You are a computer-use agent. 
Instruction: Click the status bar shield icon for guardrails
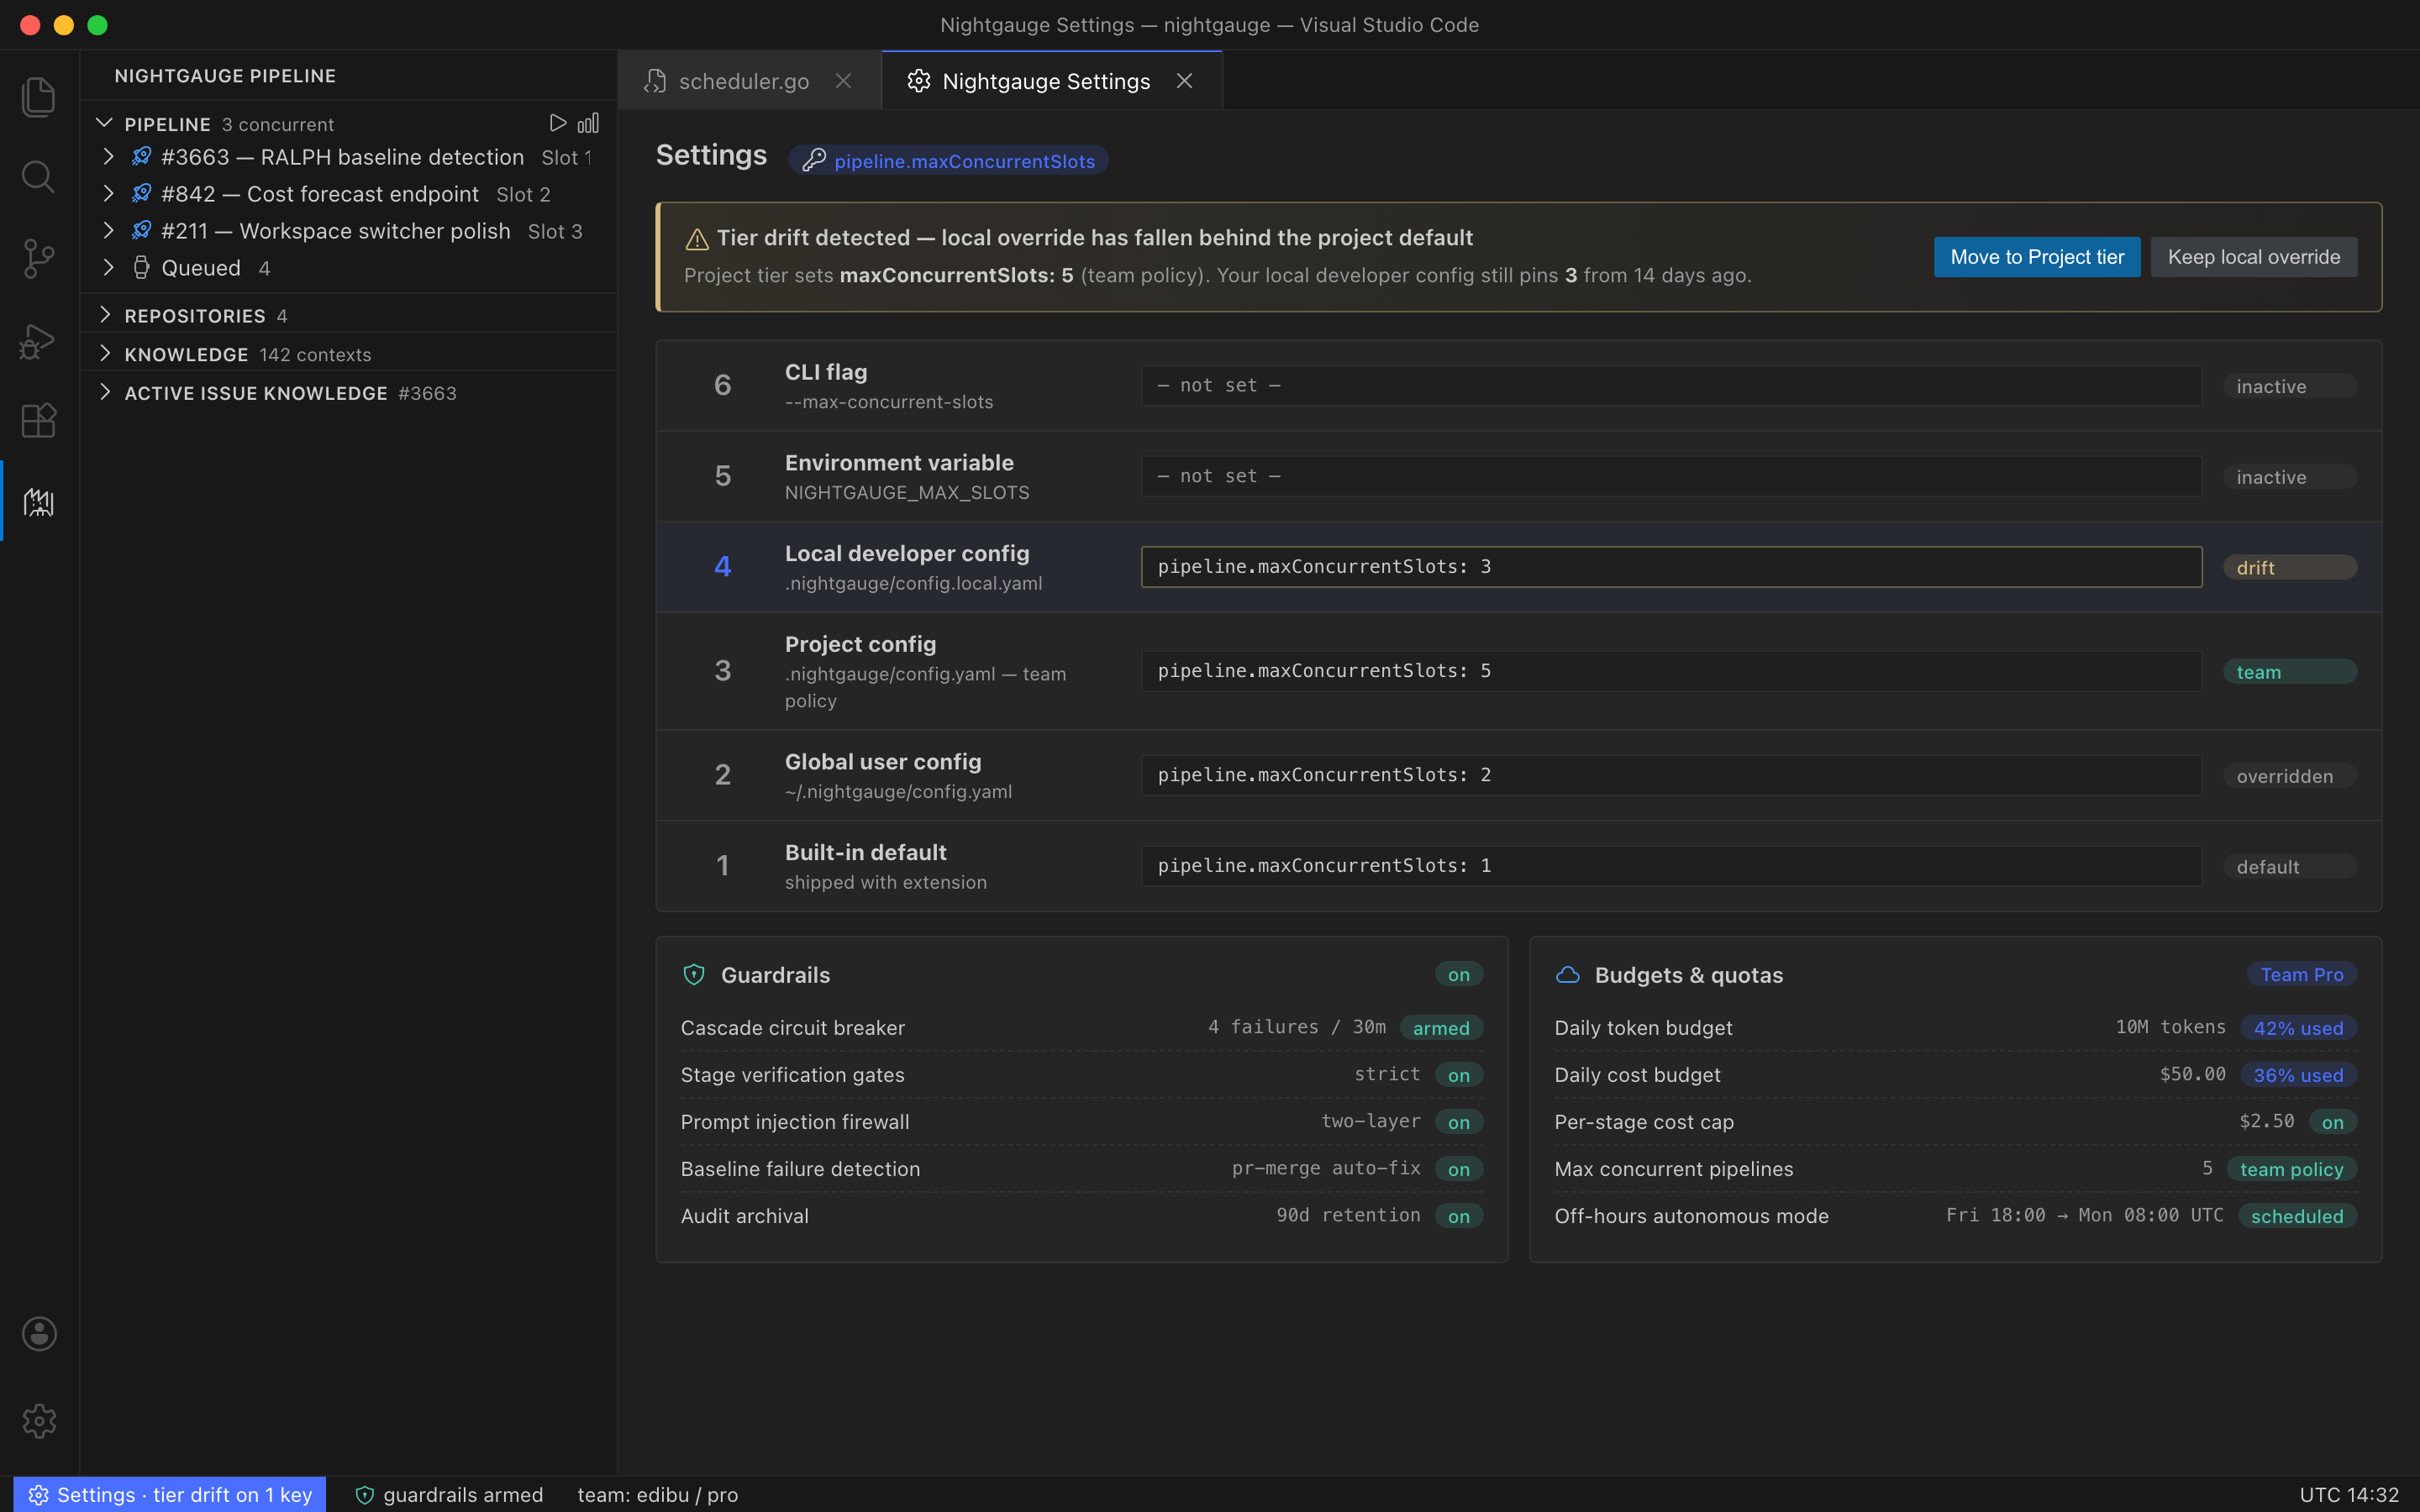[x=365, y=1495]
